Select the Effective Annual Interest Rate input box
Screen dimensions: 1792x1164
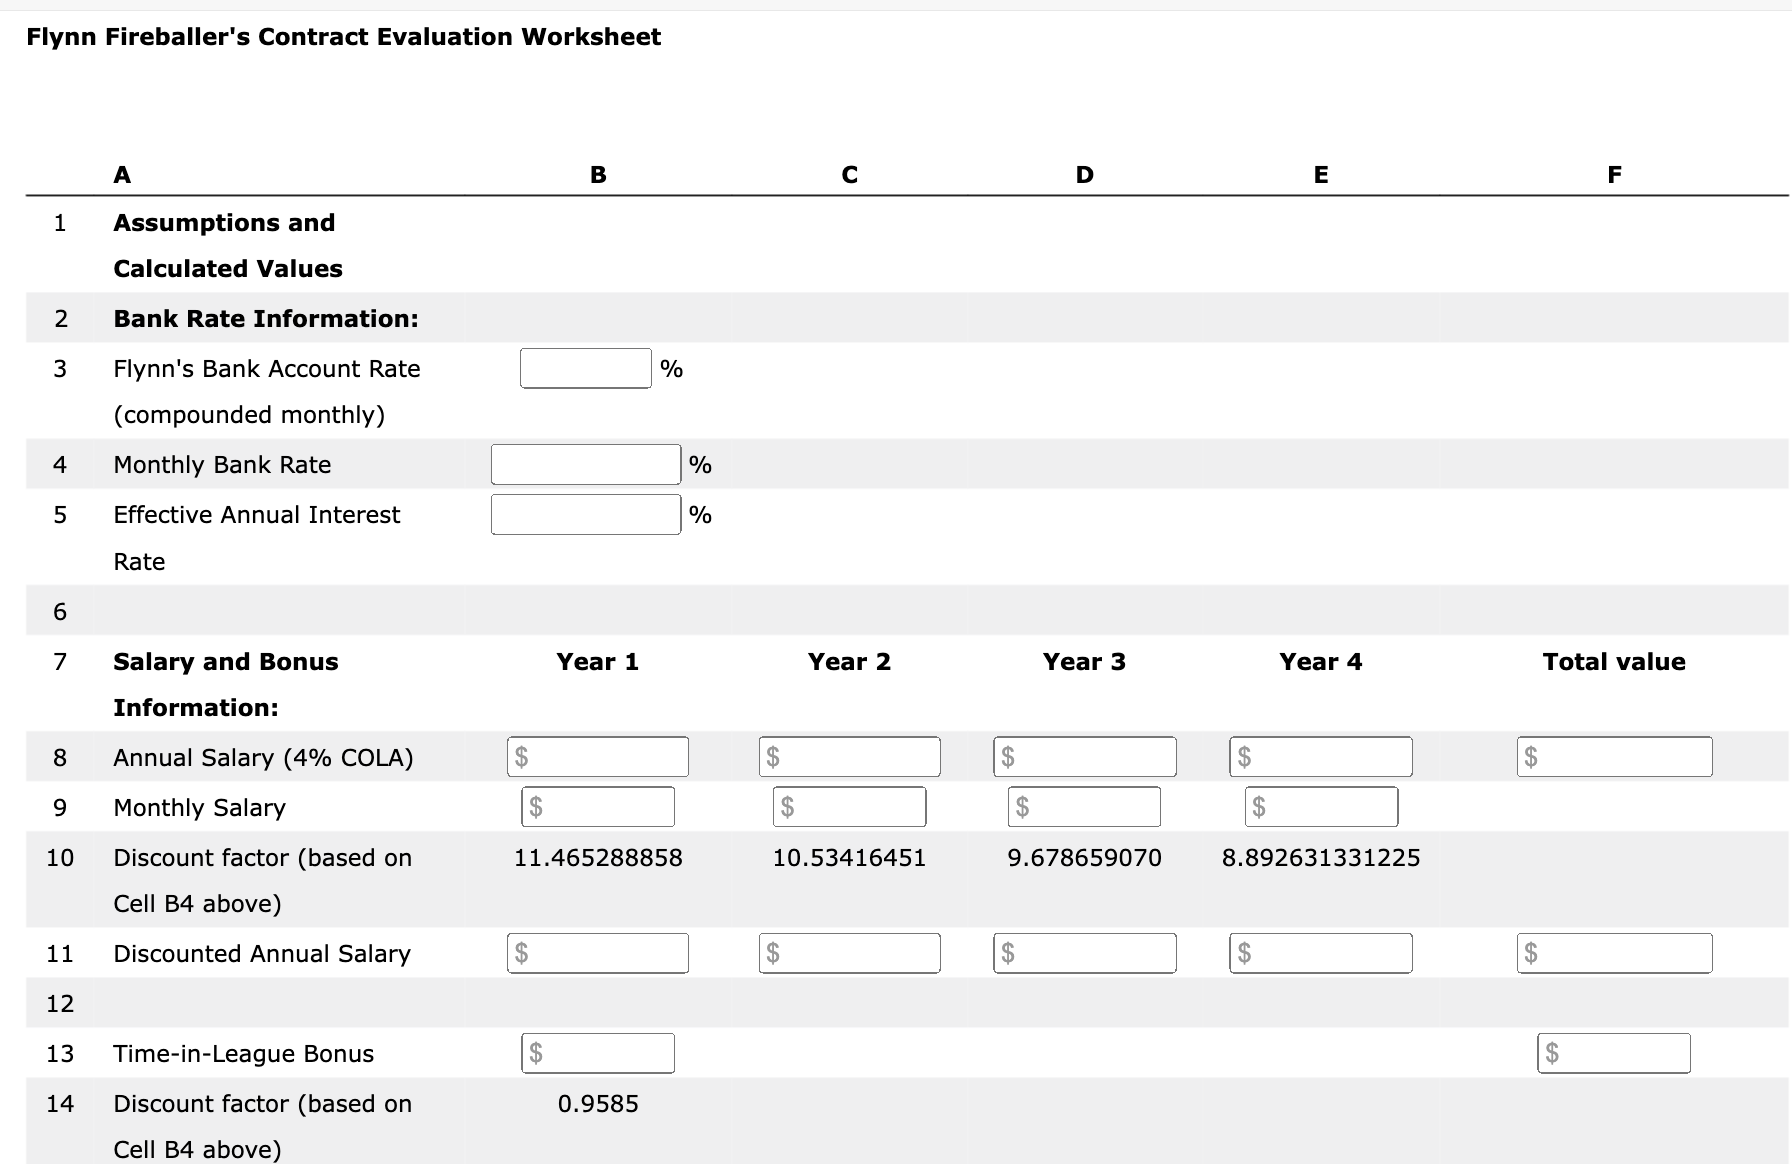pyautogui.click(x=585, y=514)
